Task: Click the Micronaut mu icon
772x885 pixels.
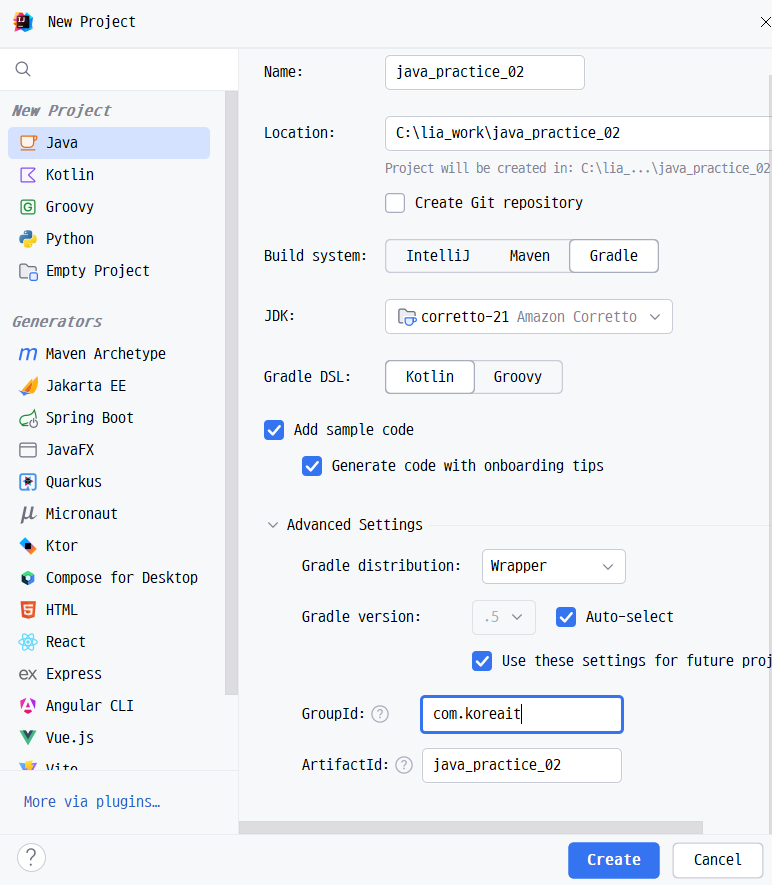Action: coord(28,514)
